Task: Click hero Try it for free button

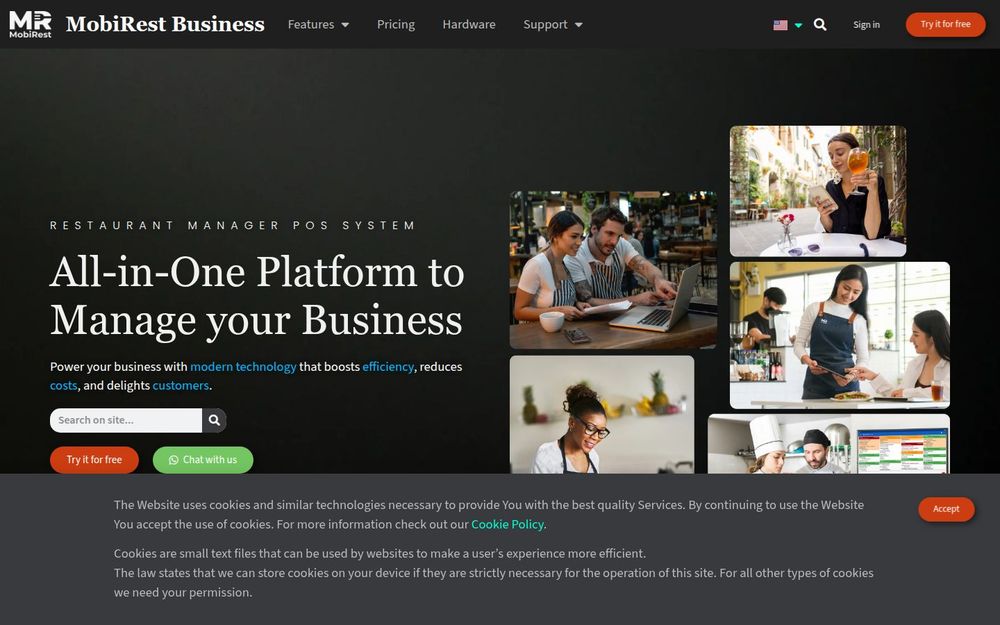Action: [94, 460]
